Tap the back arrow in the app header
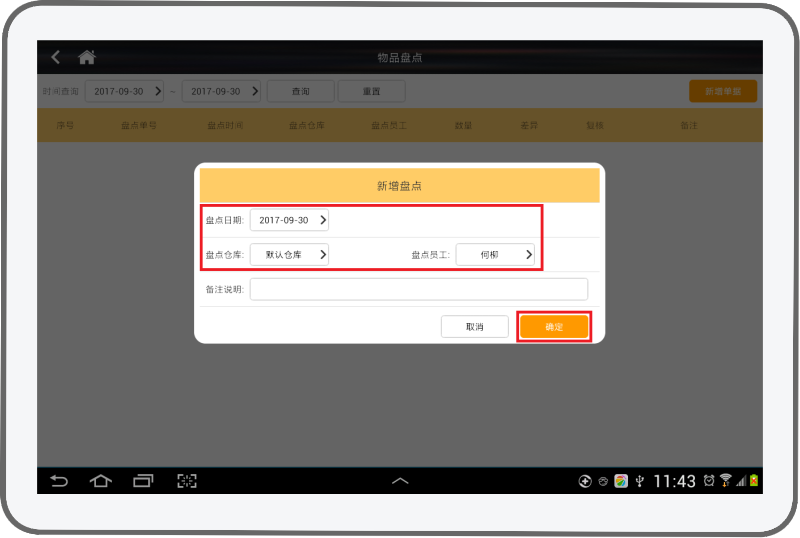This screenshot has width=800, height=538. click(x=56, y=58)
